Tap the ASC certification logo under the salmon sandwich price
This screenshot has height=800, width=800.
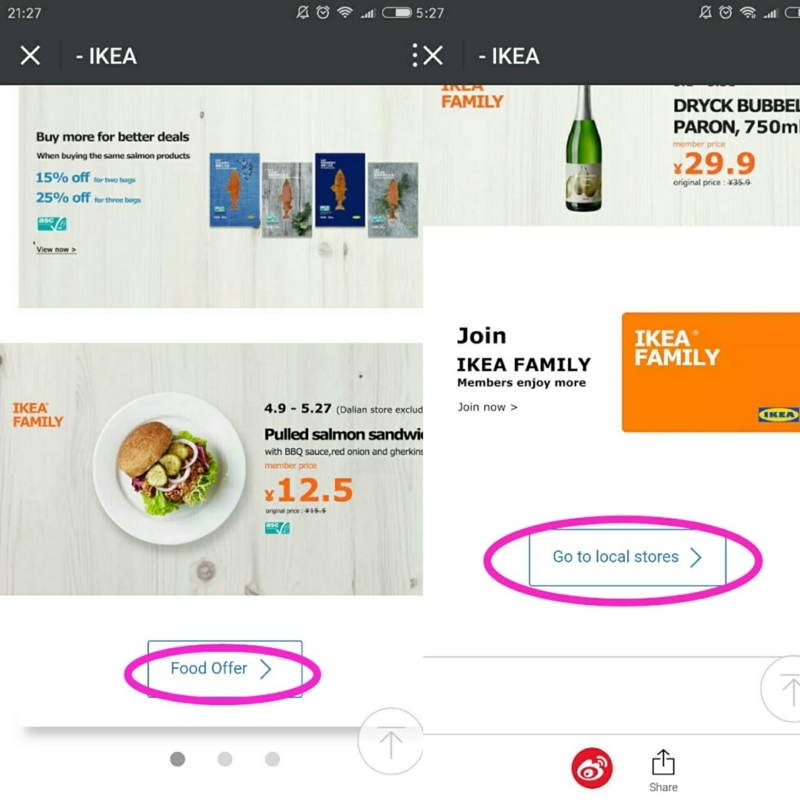point(277,528)
